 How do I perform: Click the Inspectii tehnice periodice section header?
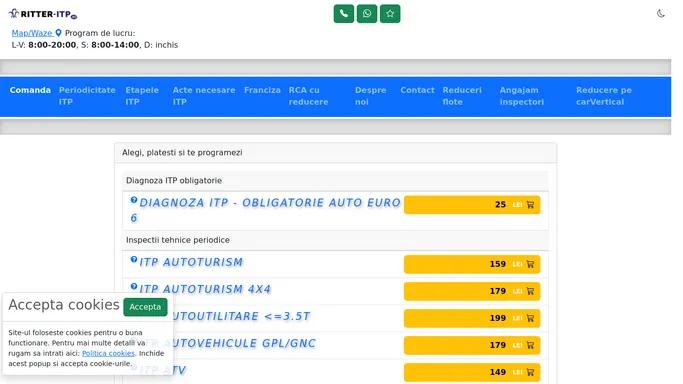coord(335,240)
